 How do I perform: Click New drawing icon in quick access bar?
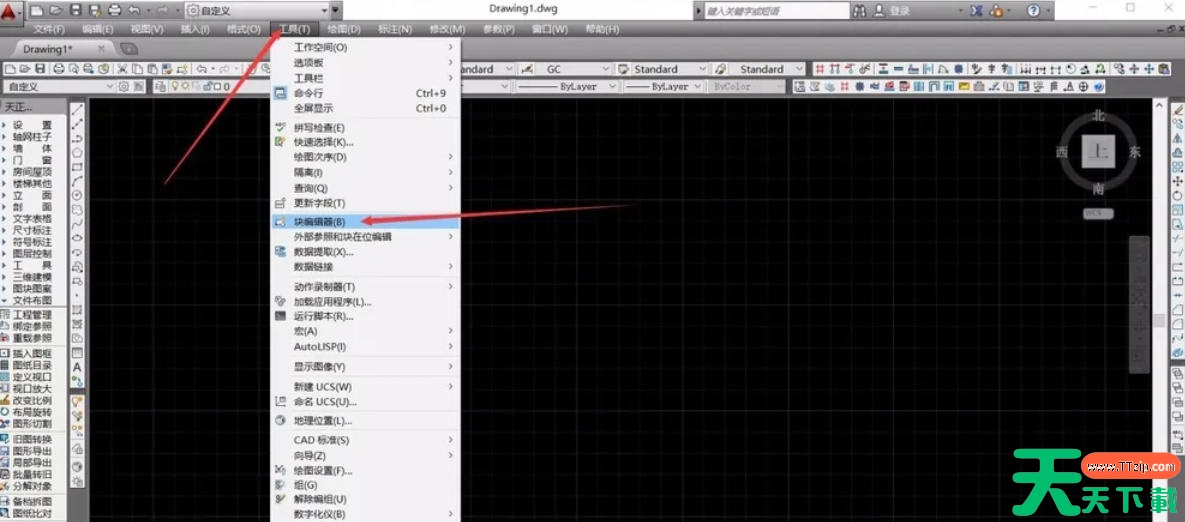(x=37, y=11)
